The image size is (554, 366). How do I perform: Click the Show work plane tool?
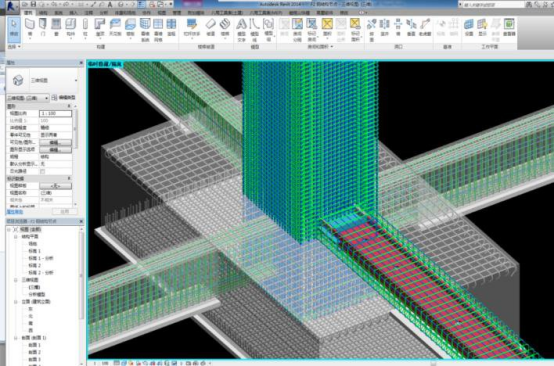pyautogui.click(x=482, y=28)
